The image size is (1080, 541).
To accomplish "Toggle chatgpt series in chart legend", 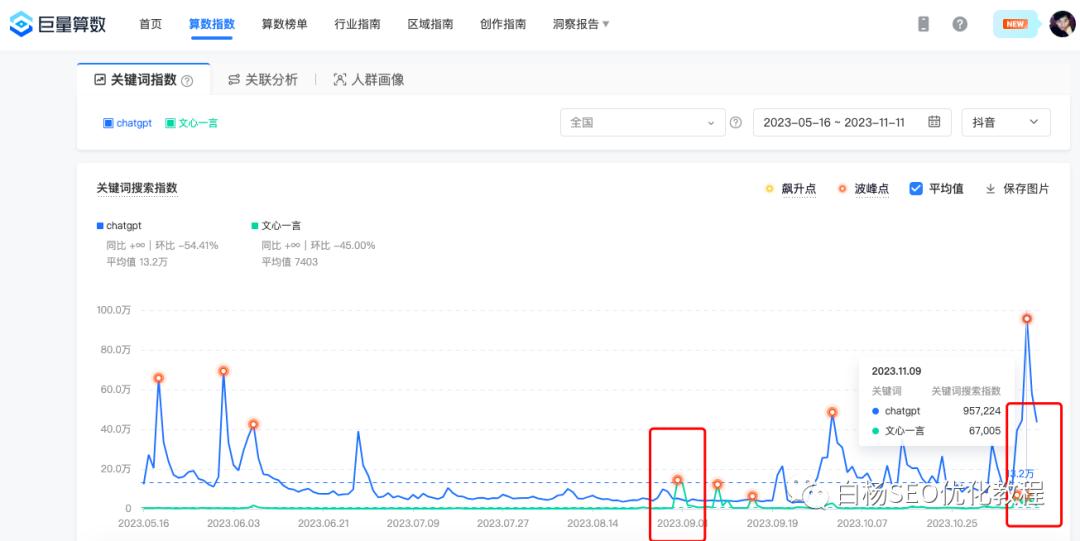I will click(x=119, y=225).
